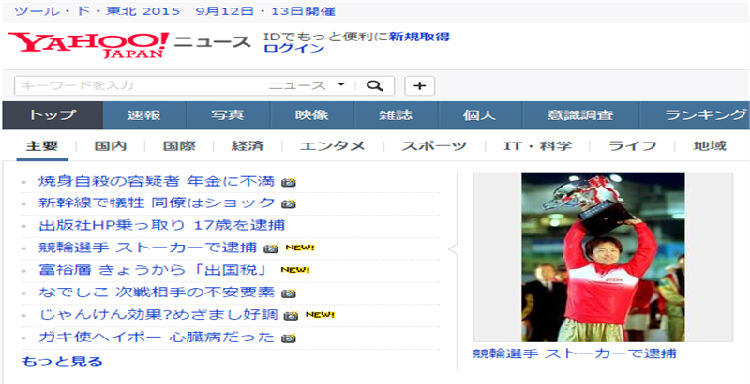Open the ツール・ド・東北 2015 banner link
The image size is (750, 384).
(x=175, y=11)
